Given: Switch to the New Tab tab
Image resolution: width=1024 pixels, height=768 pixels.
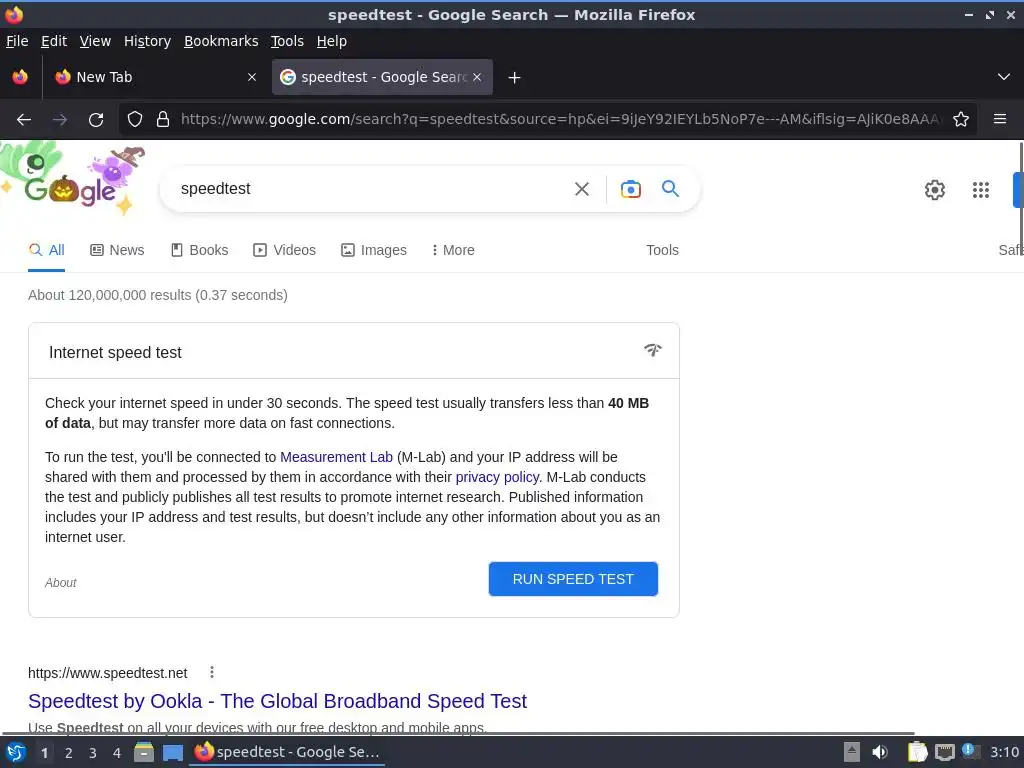Looking at the screenshot, I should [154, 77].
